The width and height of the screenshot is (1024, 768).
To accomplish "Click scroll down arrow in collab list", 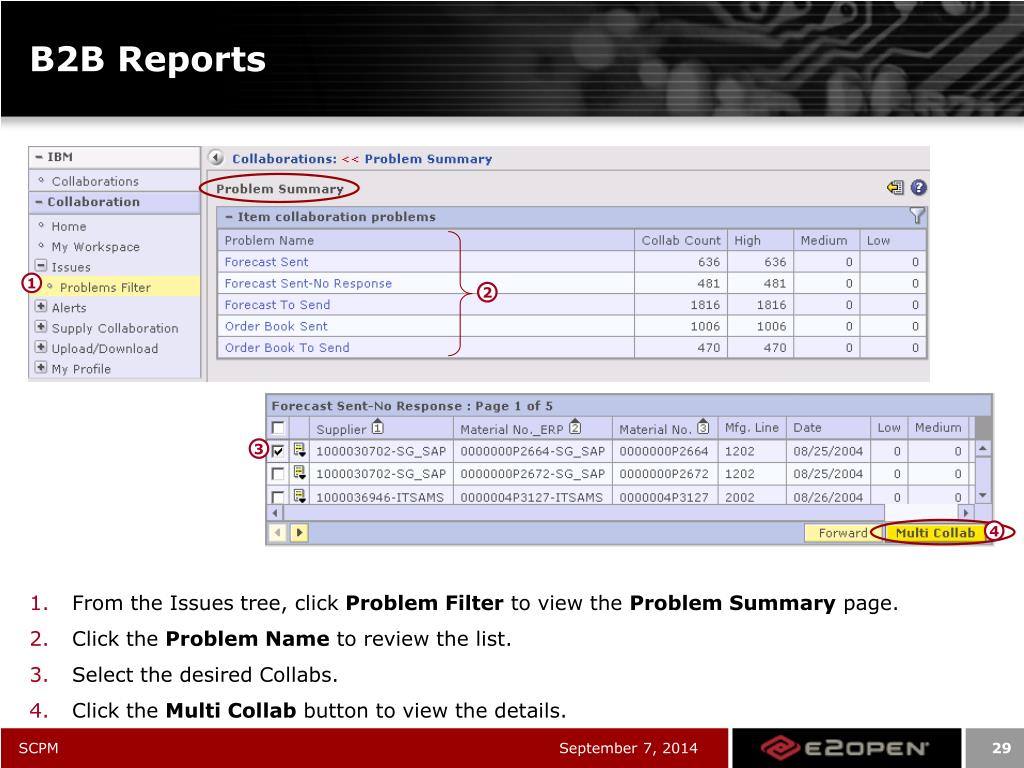I will point(983,496).
